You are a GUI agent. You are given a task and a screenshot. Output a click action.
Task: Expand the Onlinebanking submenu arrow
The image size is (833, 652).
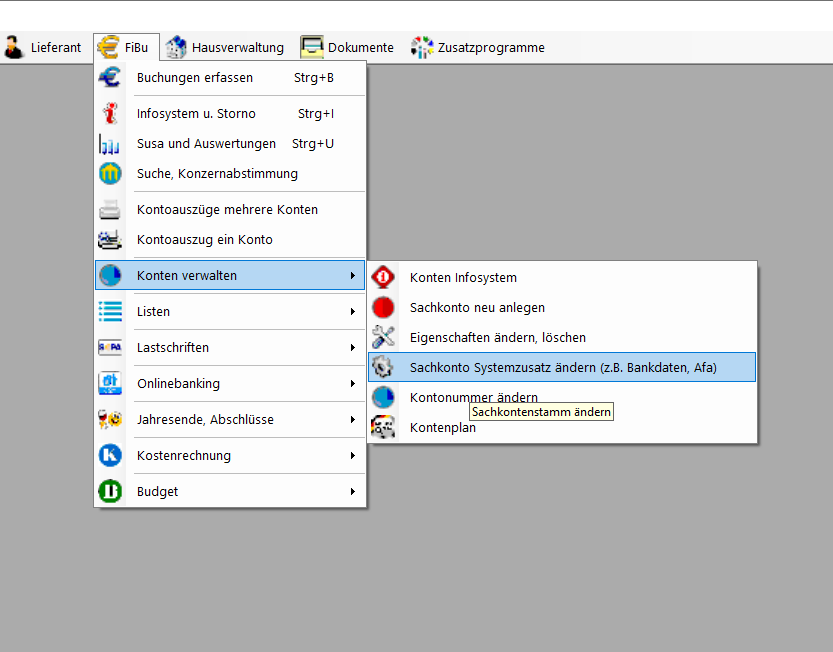point(352,384)
